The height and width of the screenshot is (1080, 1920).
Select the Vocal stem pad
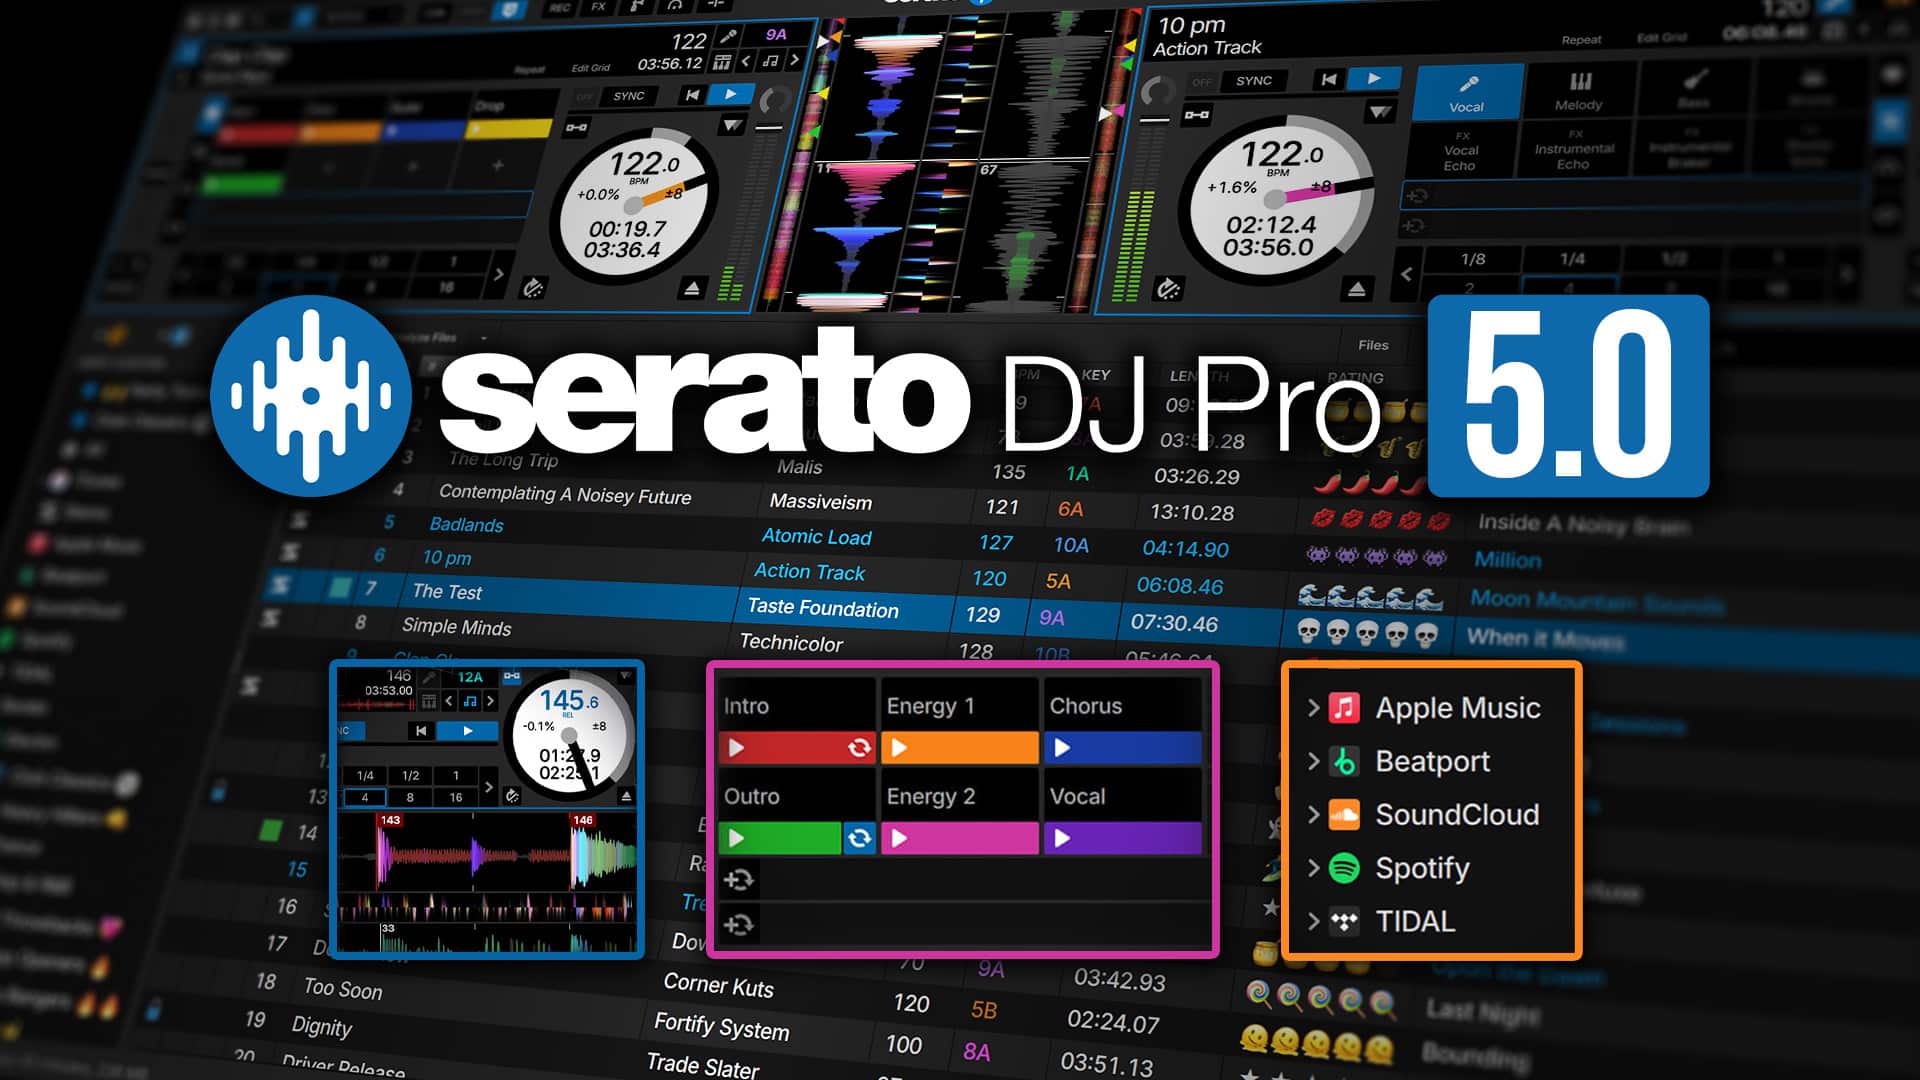click(1468, 92)
